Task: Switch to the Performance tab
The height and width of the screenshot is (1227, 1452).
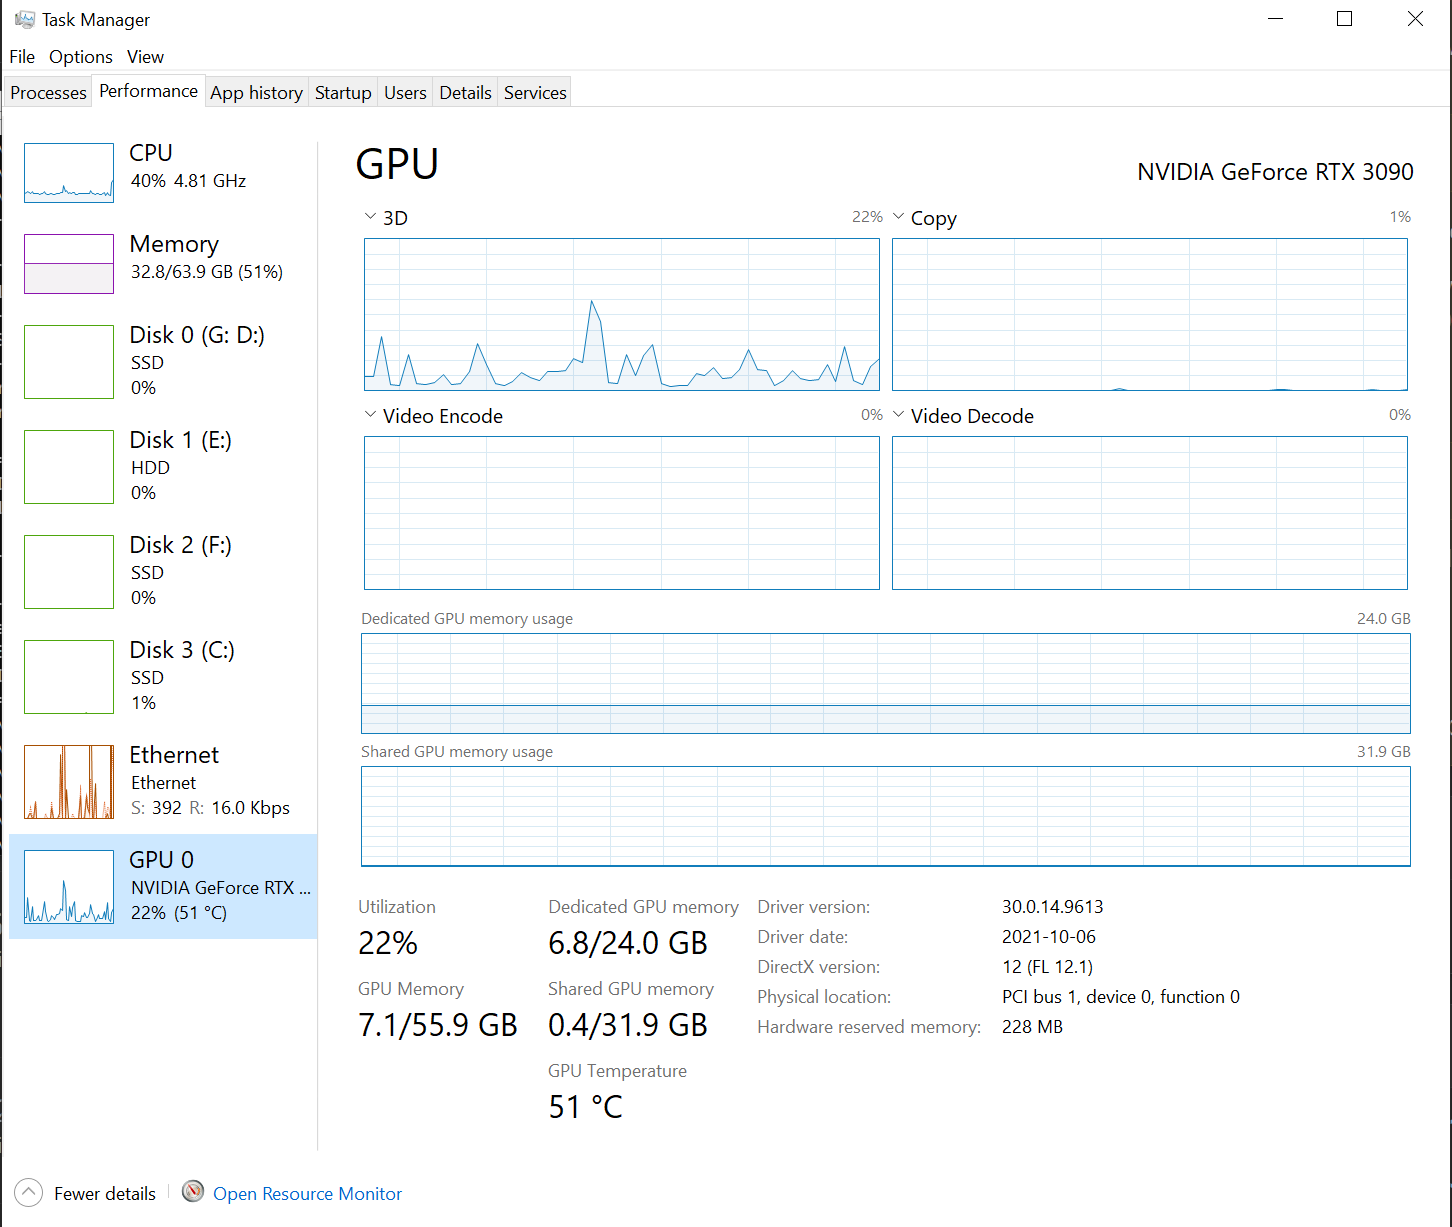Action: pyautogui.click(x=148, y=91)
